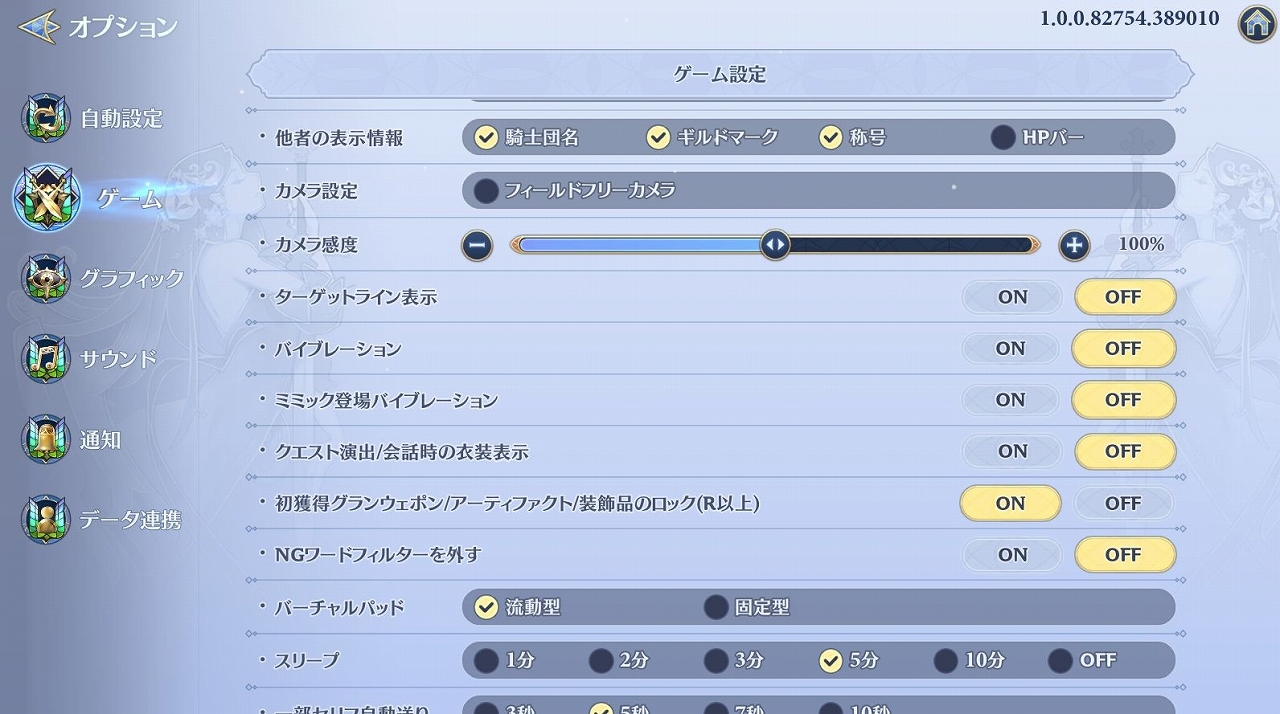Open the グラフィック eye icon
1280x714 pixels.
(45, 279)
